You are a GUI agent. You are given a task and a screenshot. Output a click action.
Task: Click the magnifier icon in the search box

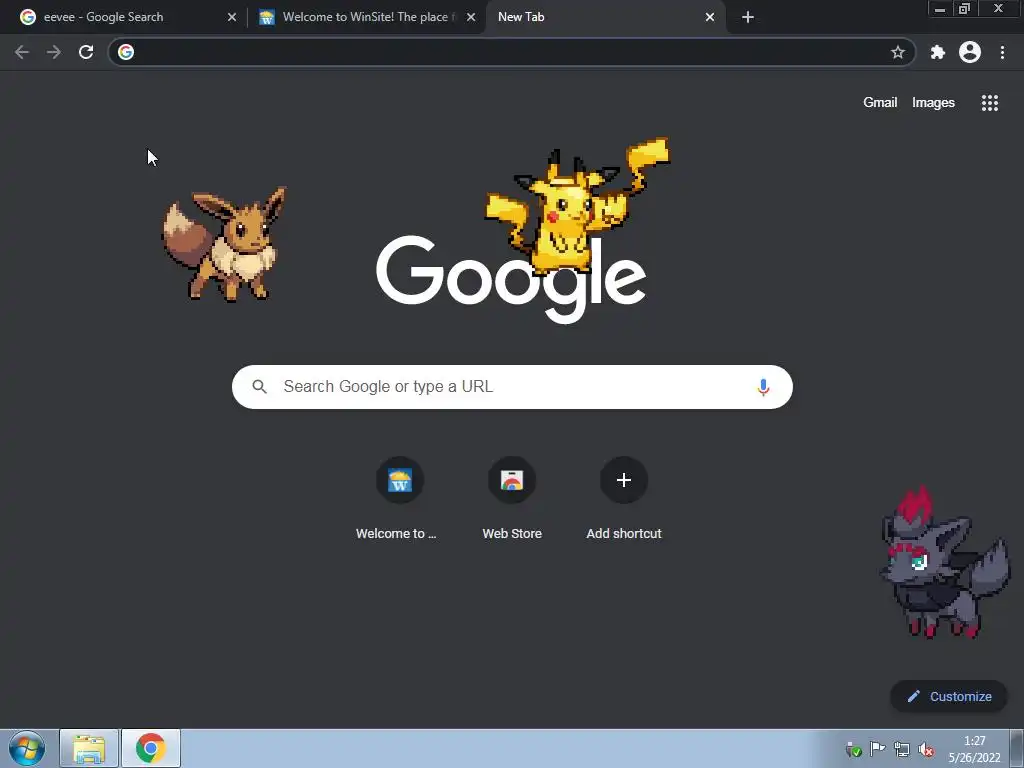(x=259, y=387)
